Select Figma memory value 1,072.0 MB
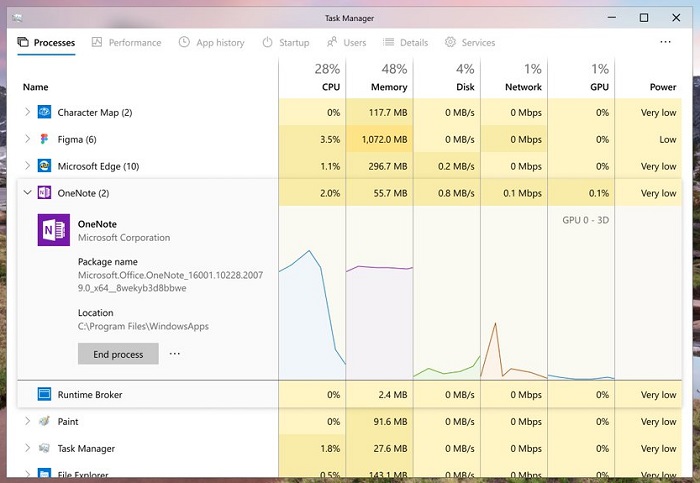Image resolution: width=700 pixels, height=483 pixels. point(384,139)
